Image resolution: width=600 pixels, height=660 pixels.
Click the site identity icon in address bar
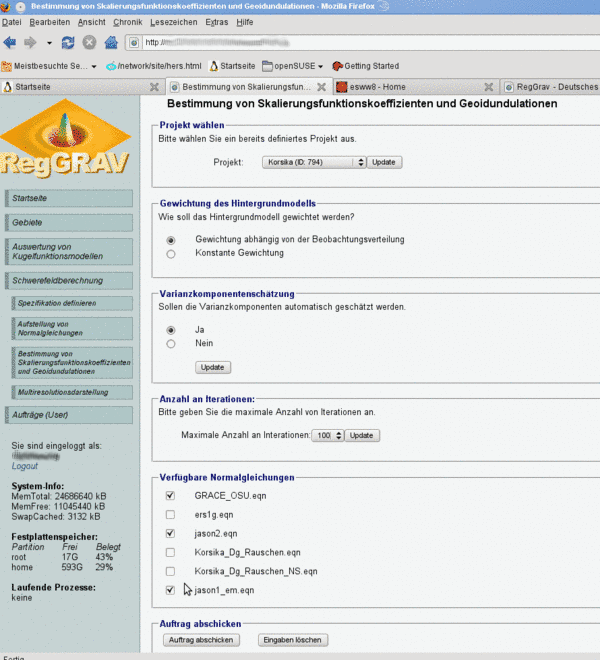coord(134,43)
